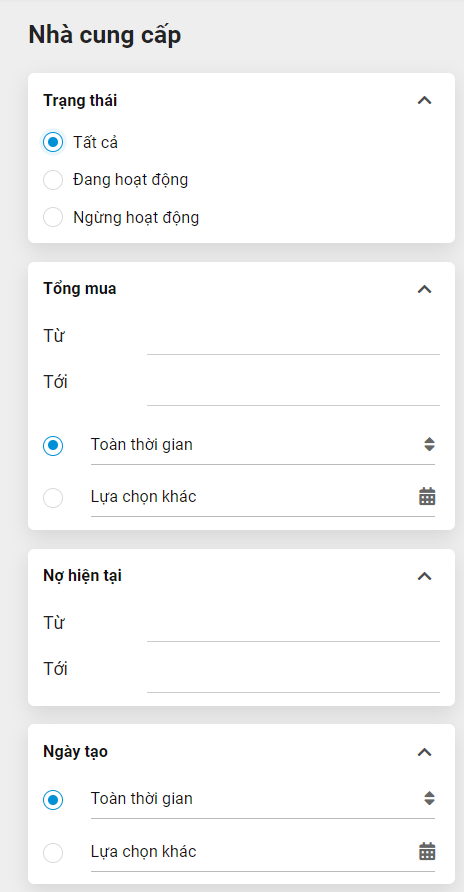Click the Tới field under Tổng mua
This screenshot has width=464, height=892.
293,388
